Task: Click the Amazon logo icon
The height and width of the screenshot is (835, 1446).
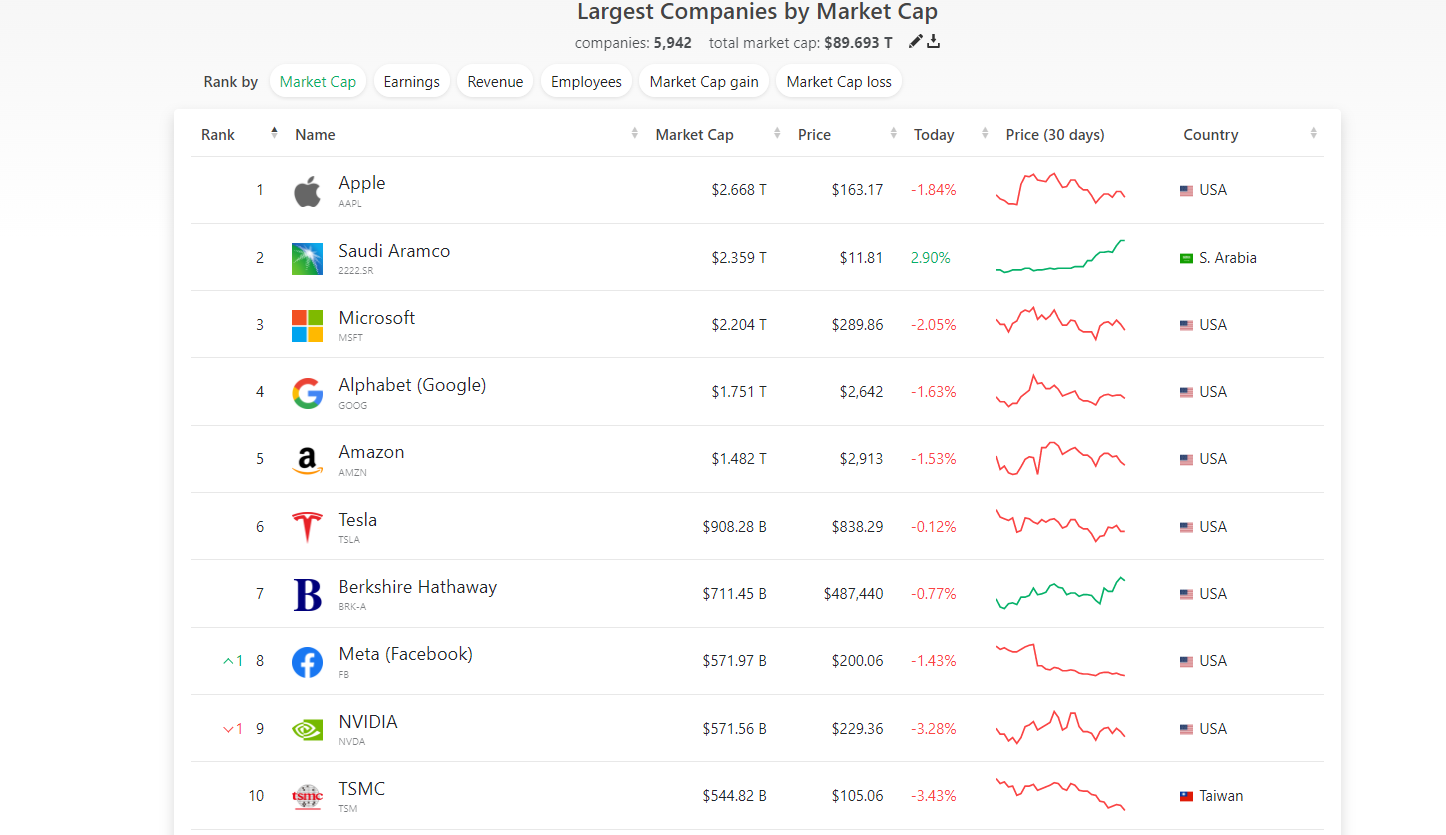Action: pos(307,460)
